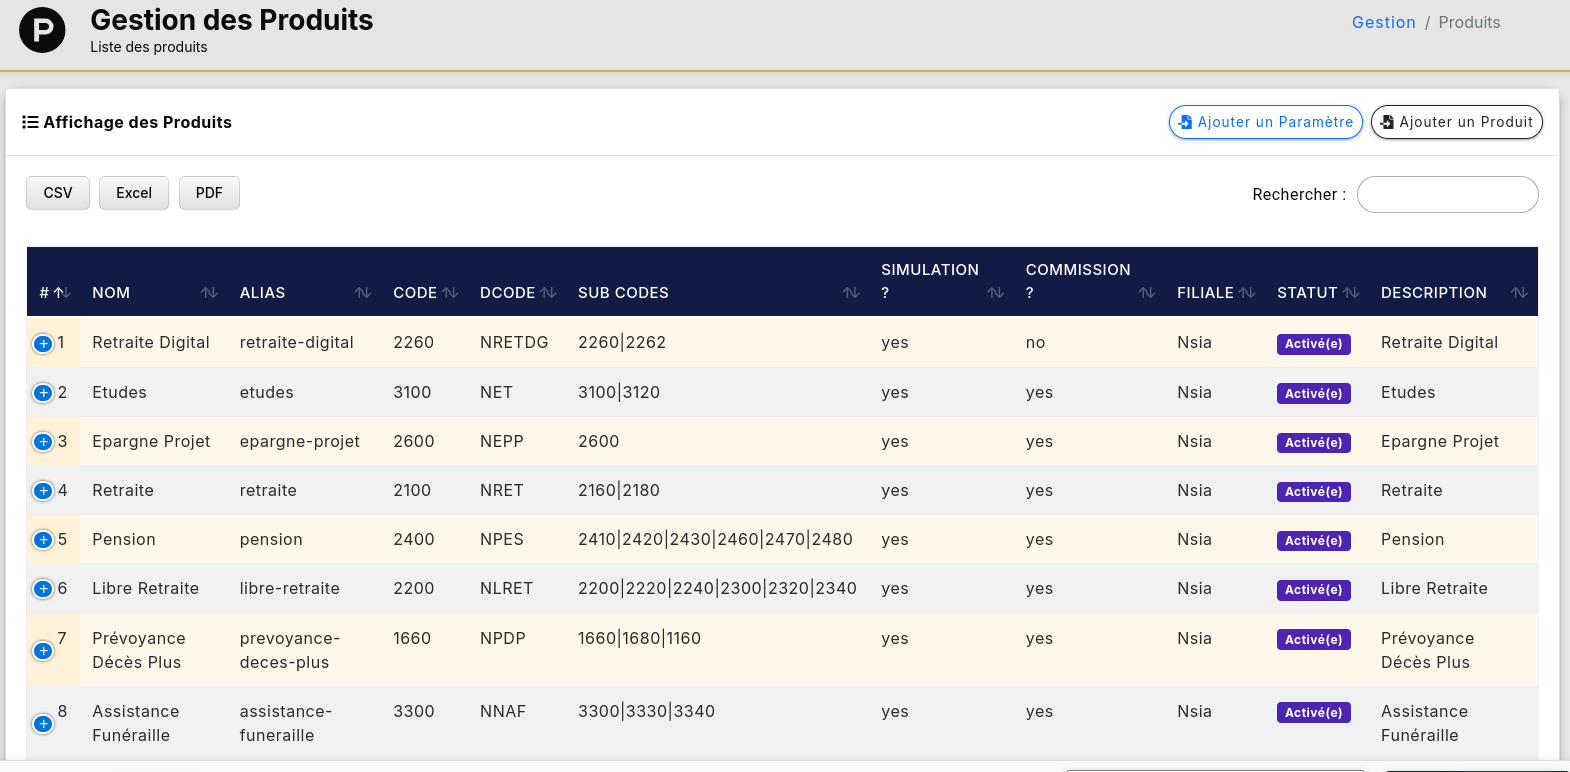Click plus icon beside Libre Retraite
The height and width of the screenshot is (772, 1570).
pyautogui.click(x=43, y=589)
